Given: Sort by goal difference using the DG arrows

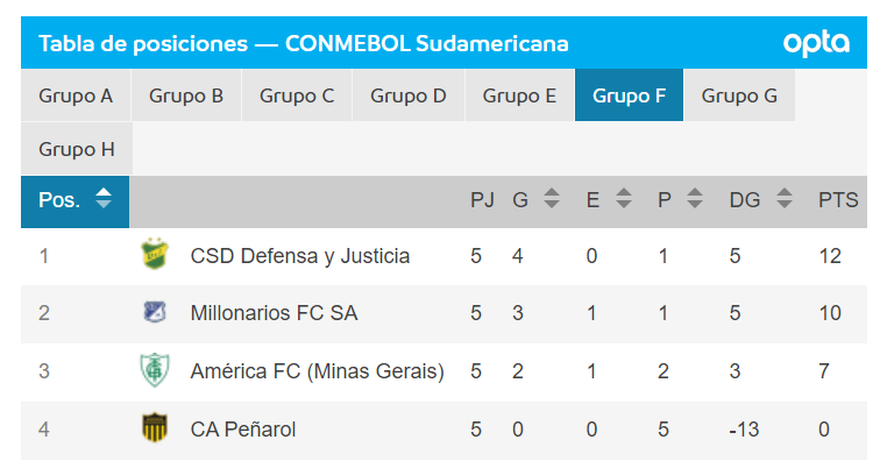Looking at the screenshot, I should point(785,200).
